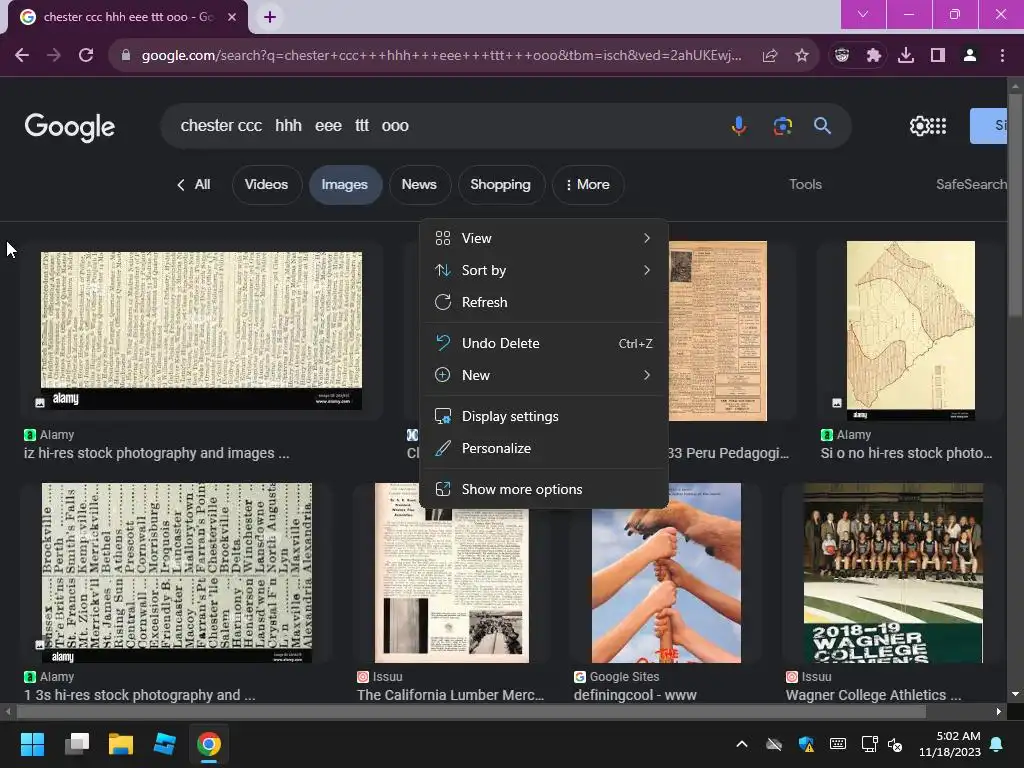Click the search query input field
This screenshot has height=768, width=1024.
(444, 125)
